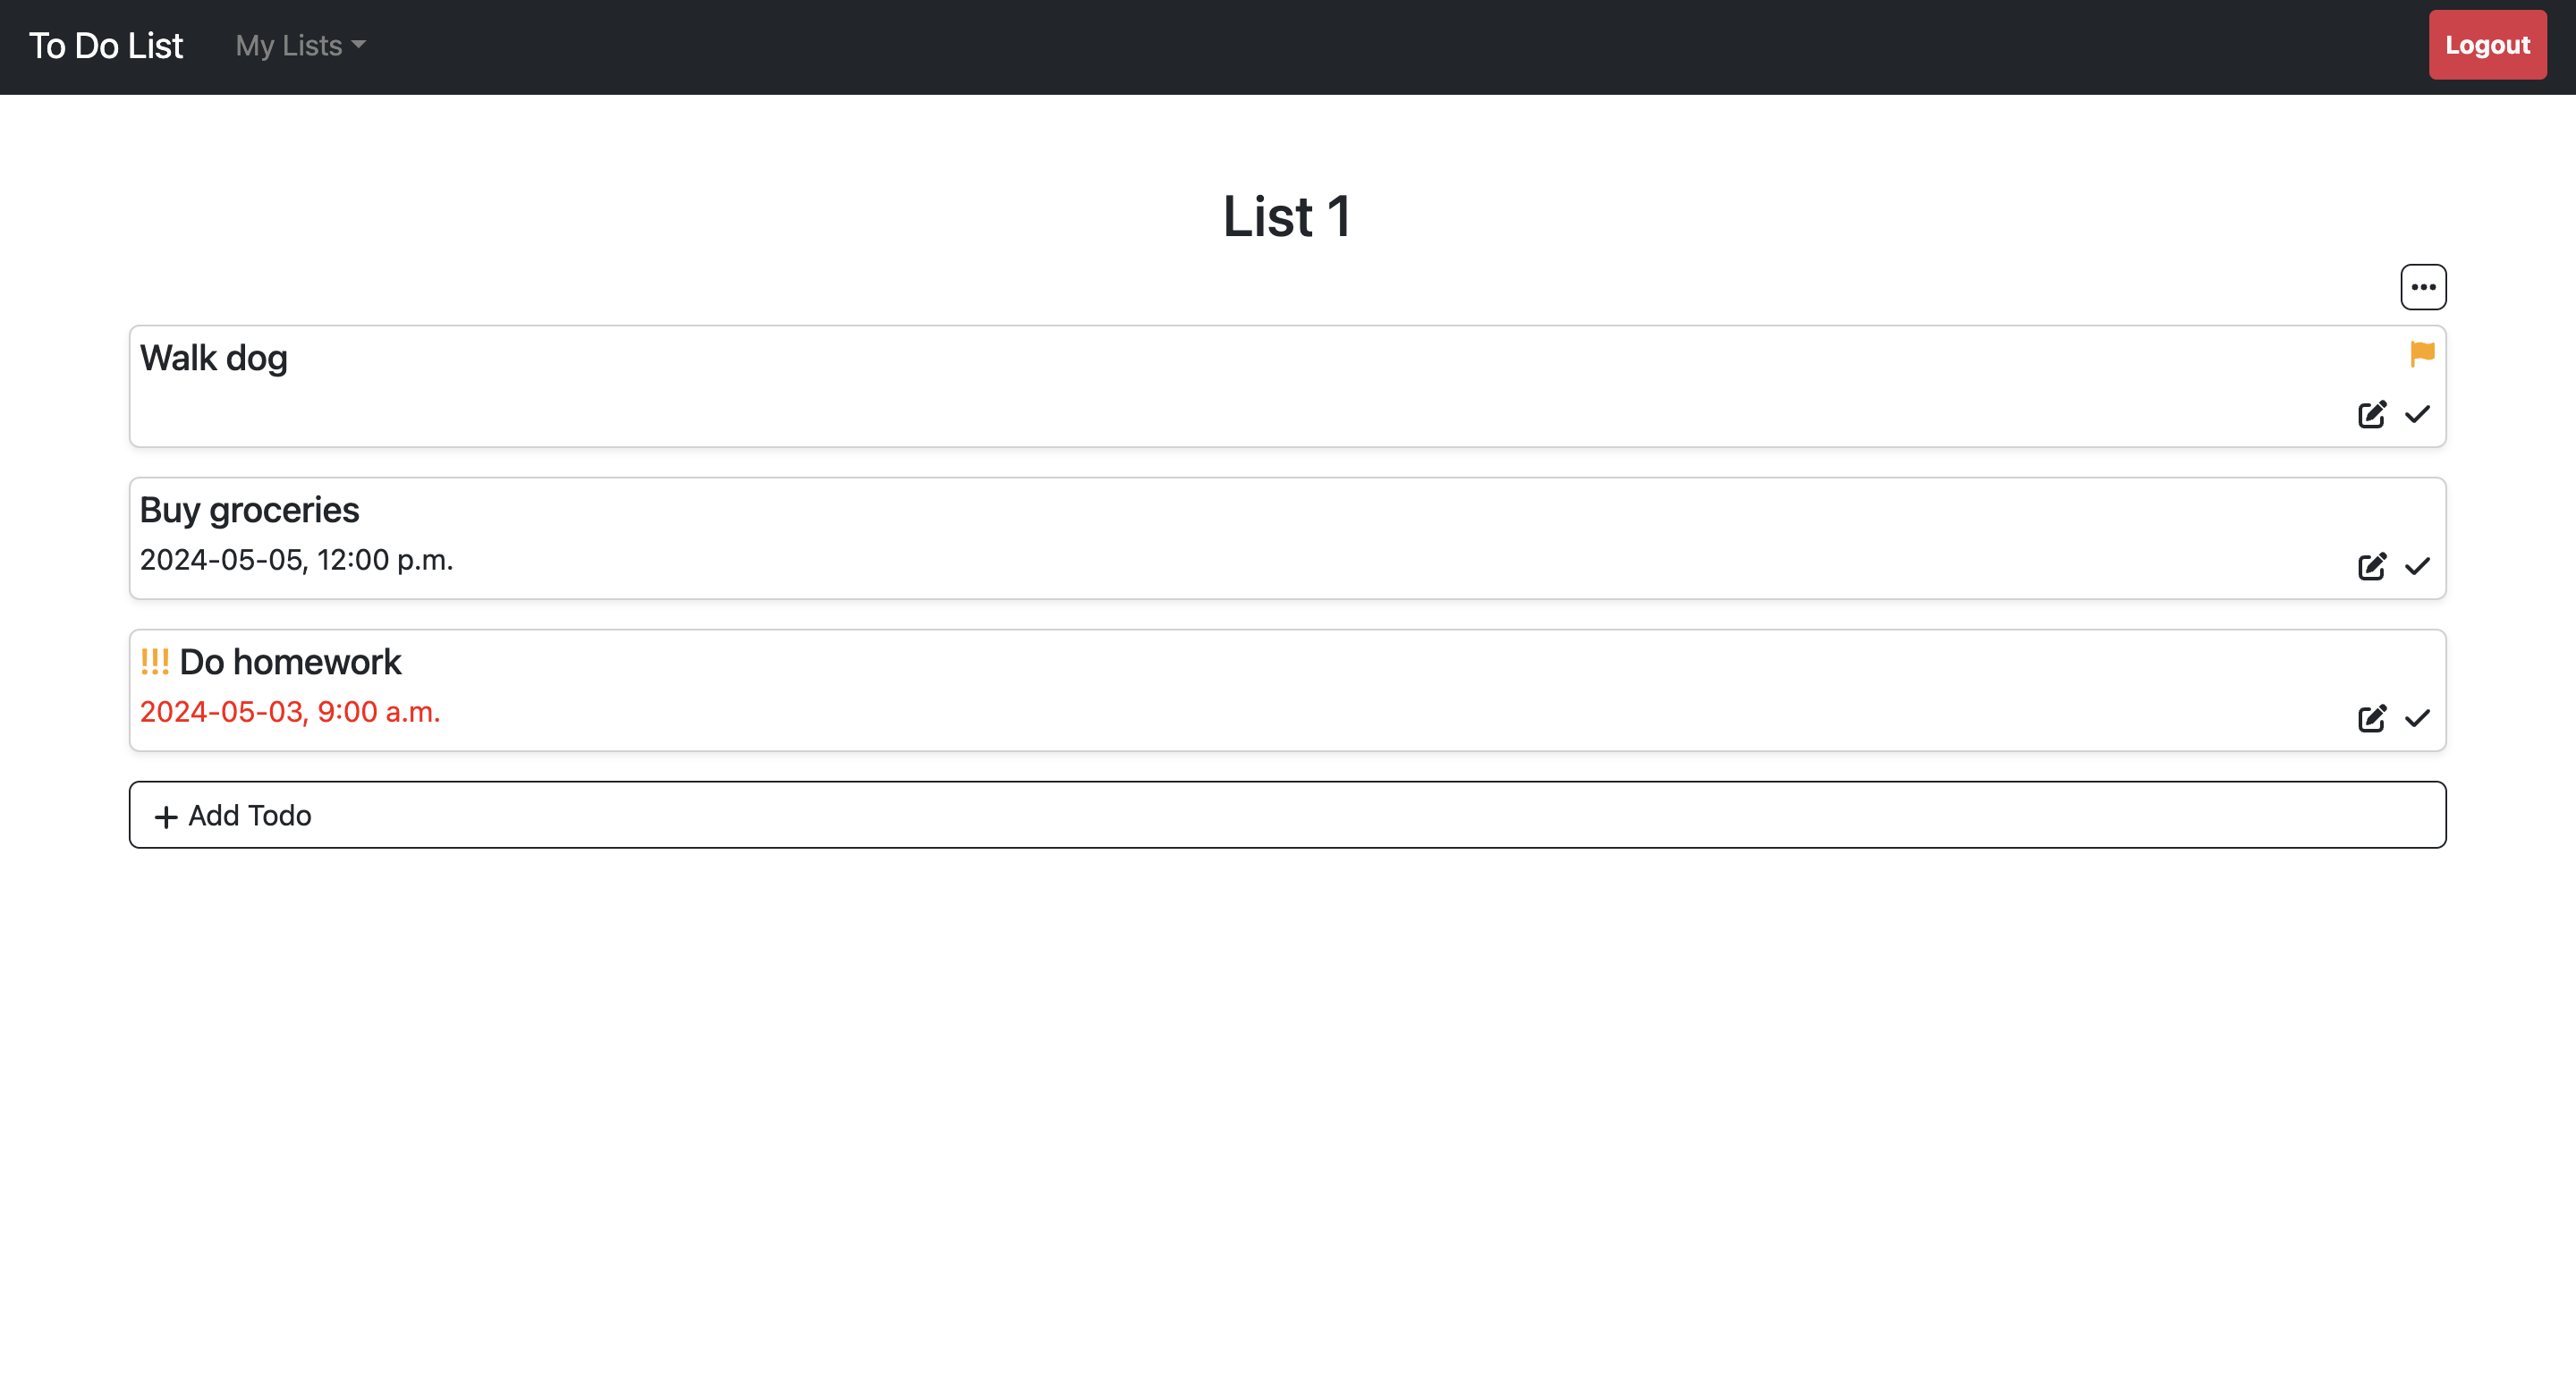Click the edit icon on Buy groceries

coord(2373,566)
